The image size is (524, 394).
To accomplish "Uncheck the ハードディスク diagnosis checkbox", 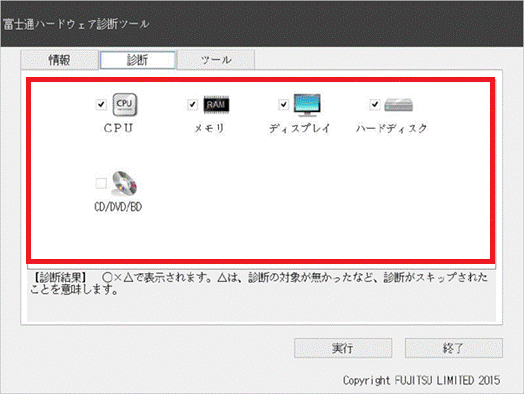I will point(375,105).
